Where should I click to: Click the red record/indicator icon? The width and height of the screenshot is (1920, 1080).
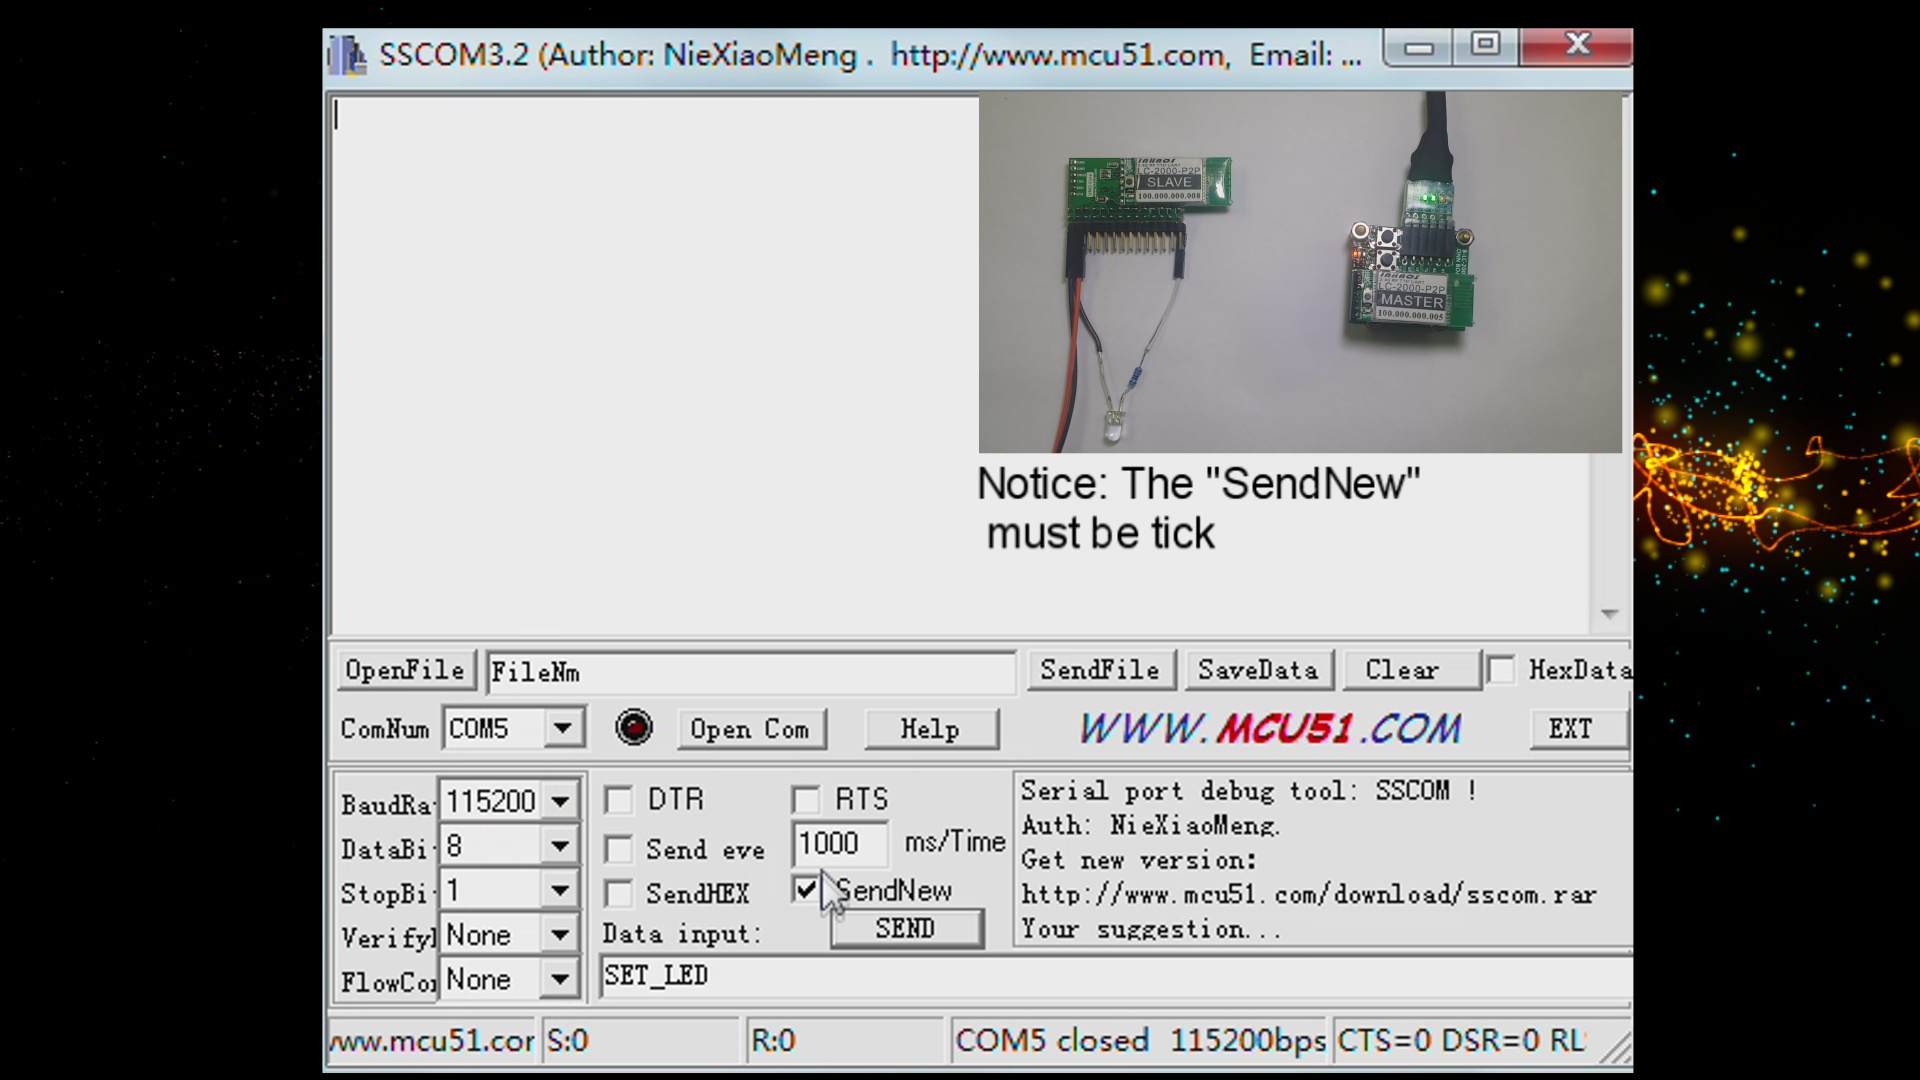(x=632, y=728)
